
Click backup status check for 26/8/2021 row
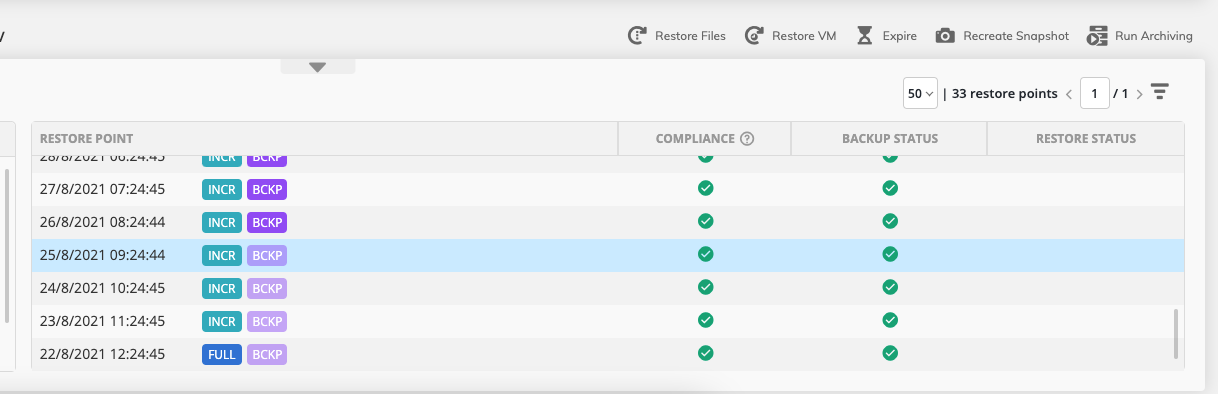(890, 221)
